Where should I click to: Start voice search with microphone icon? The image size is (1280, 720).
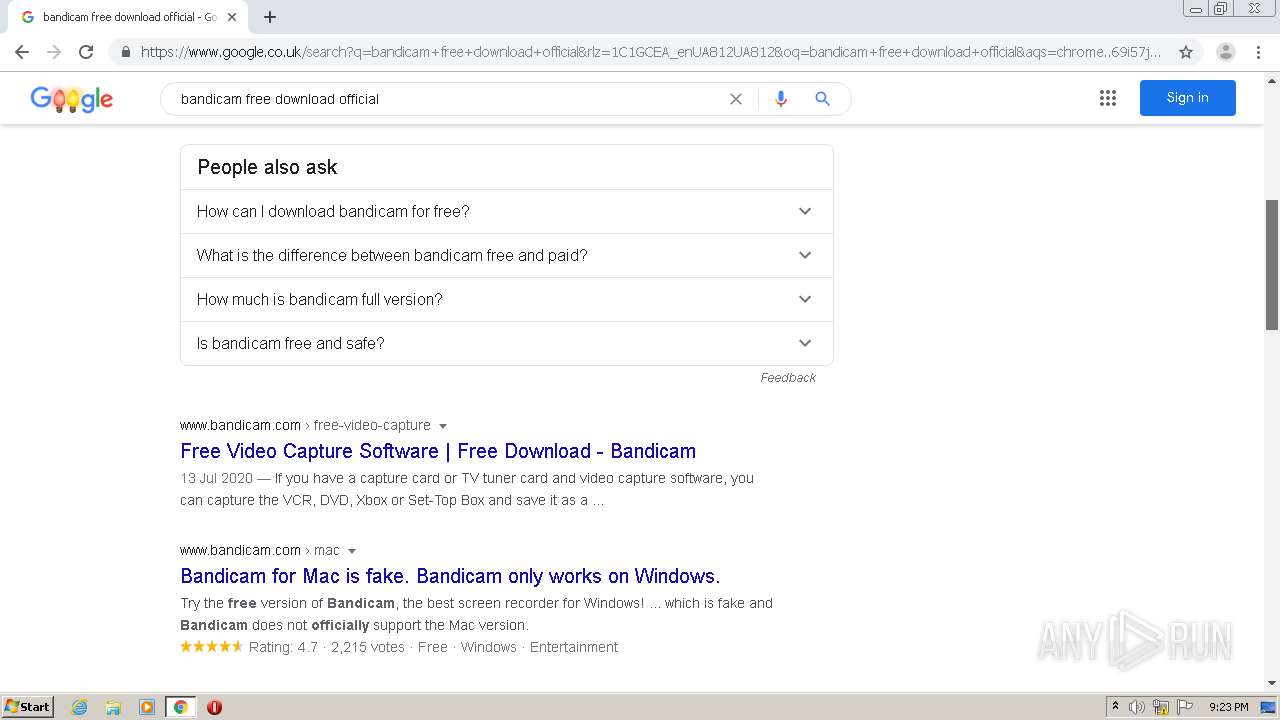[x=781, y=99]
